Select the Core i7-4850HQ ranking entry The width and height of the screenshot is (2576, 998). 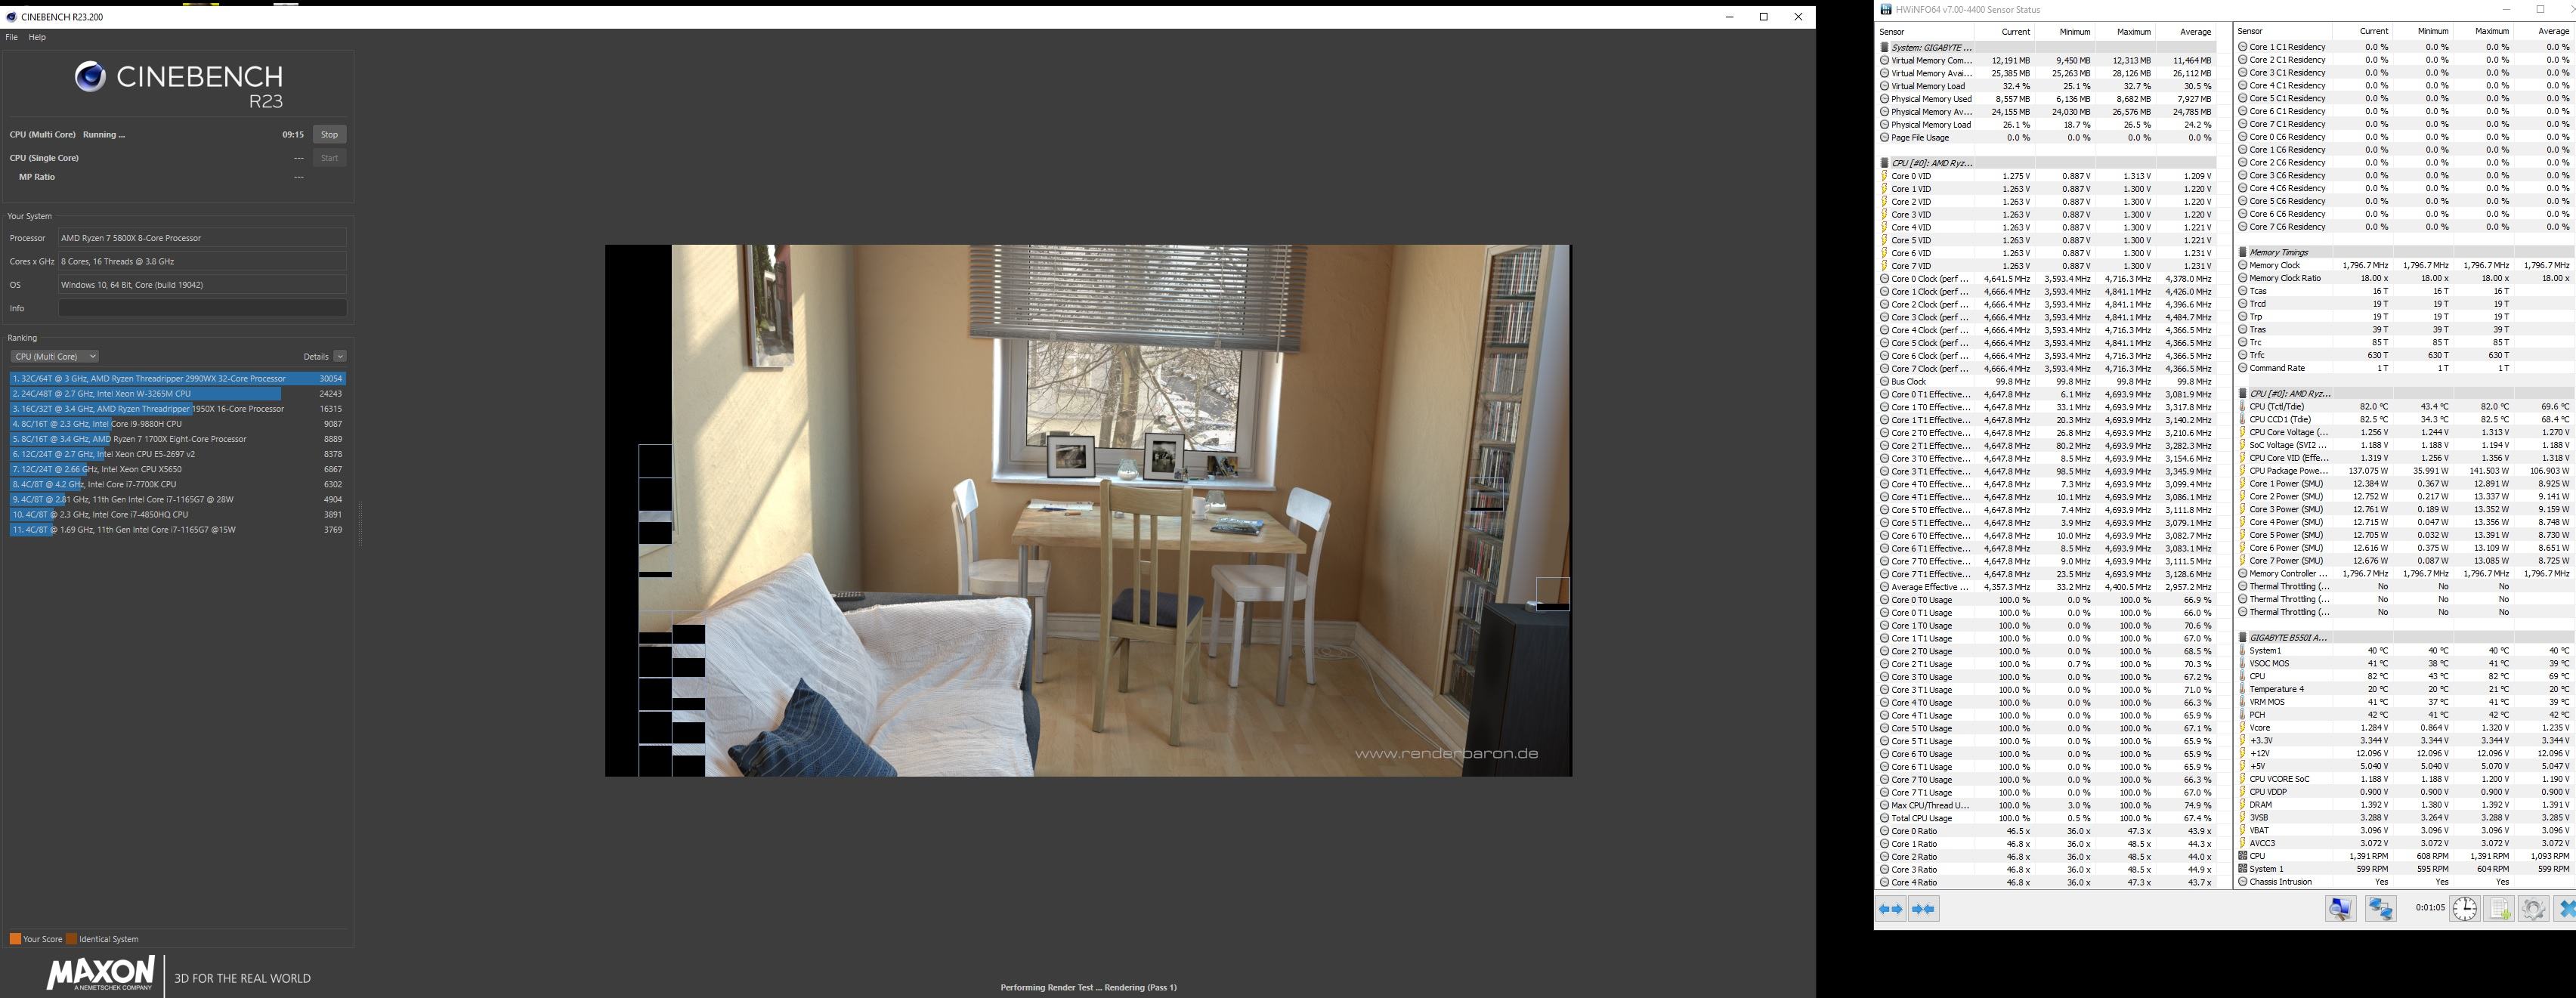[x=178, y=514]
